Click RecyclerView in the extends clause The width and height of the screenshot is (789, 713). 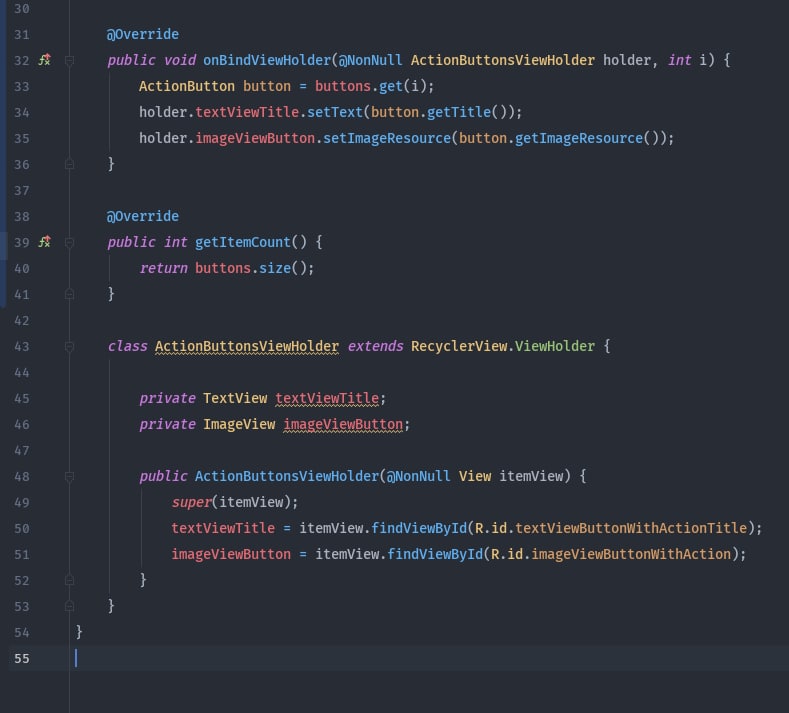pos(459,346)
